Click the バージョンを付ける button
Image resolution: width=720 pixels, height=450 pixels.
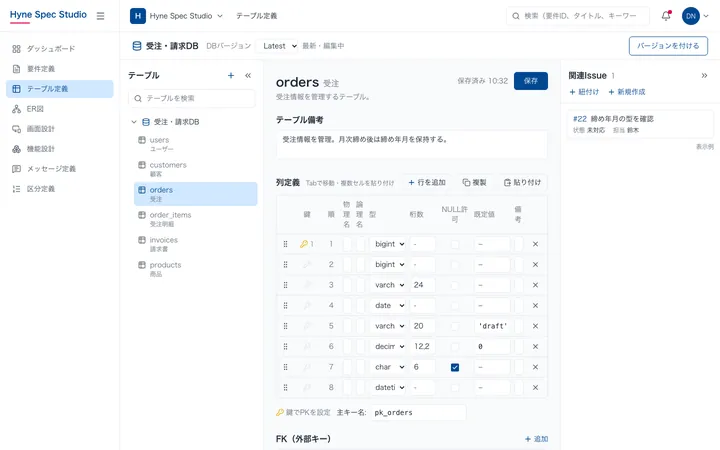tap(668, 46)
